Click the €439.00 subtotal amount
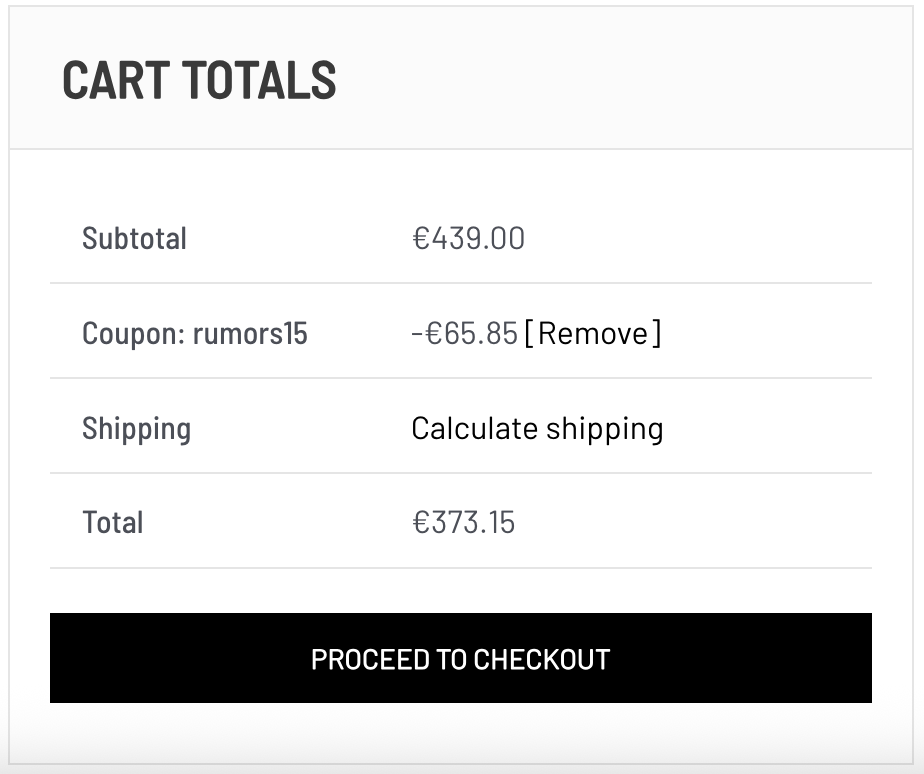The image size is (924, 774). click(468, 239)
